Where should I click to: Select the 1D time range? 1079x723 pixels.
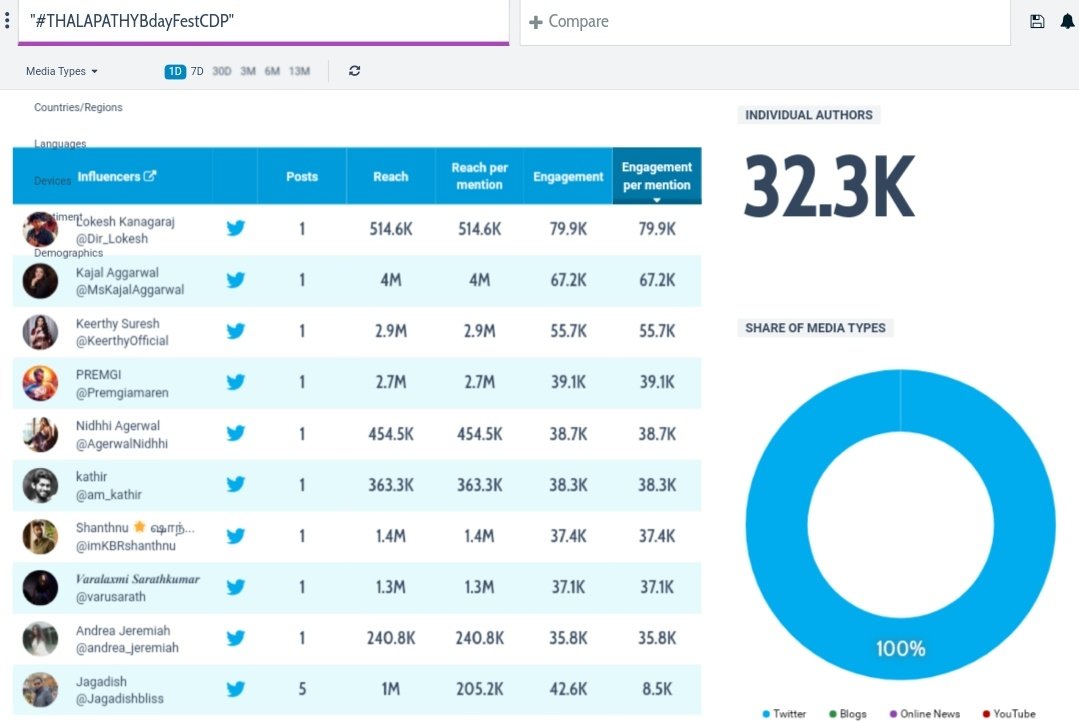click(175, 71)
